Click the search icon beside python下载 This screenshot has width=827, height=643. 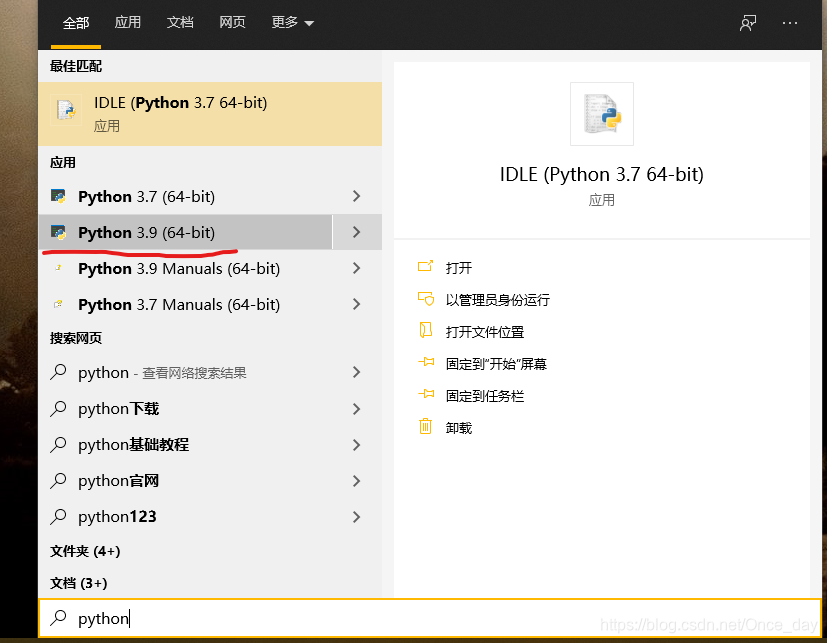58,408
